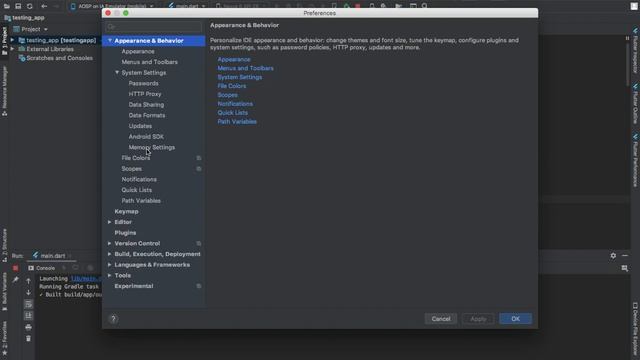Image resolution: width=640 pixels, height=360 pixels.
Task: Open the Favorites side tab
Action: click(4, 338)
